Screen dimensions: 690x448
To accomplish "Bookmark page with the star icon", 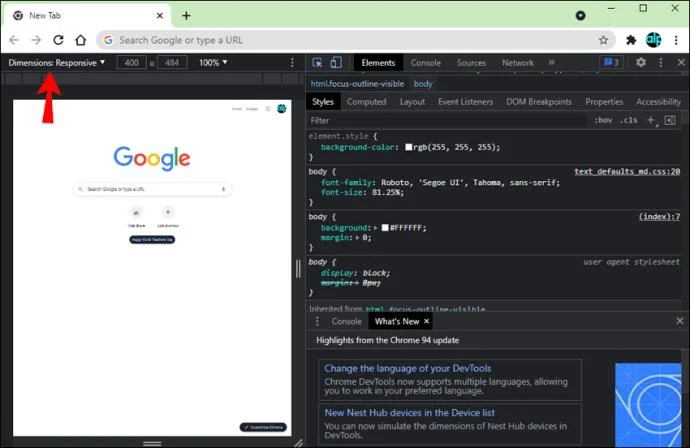I will tap(603, 40).
